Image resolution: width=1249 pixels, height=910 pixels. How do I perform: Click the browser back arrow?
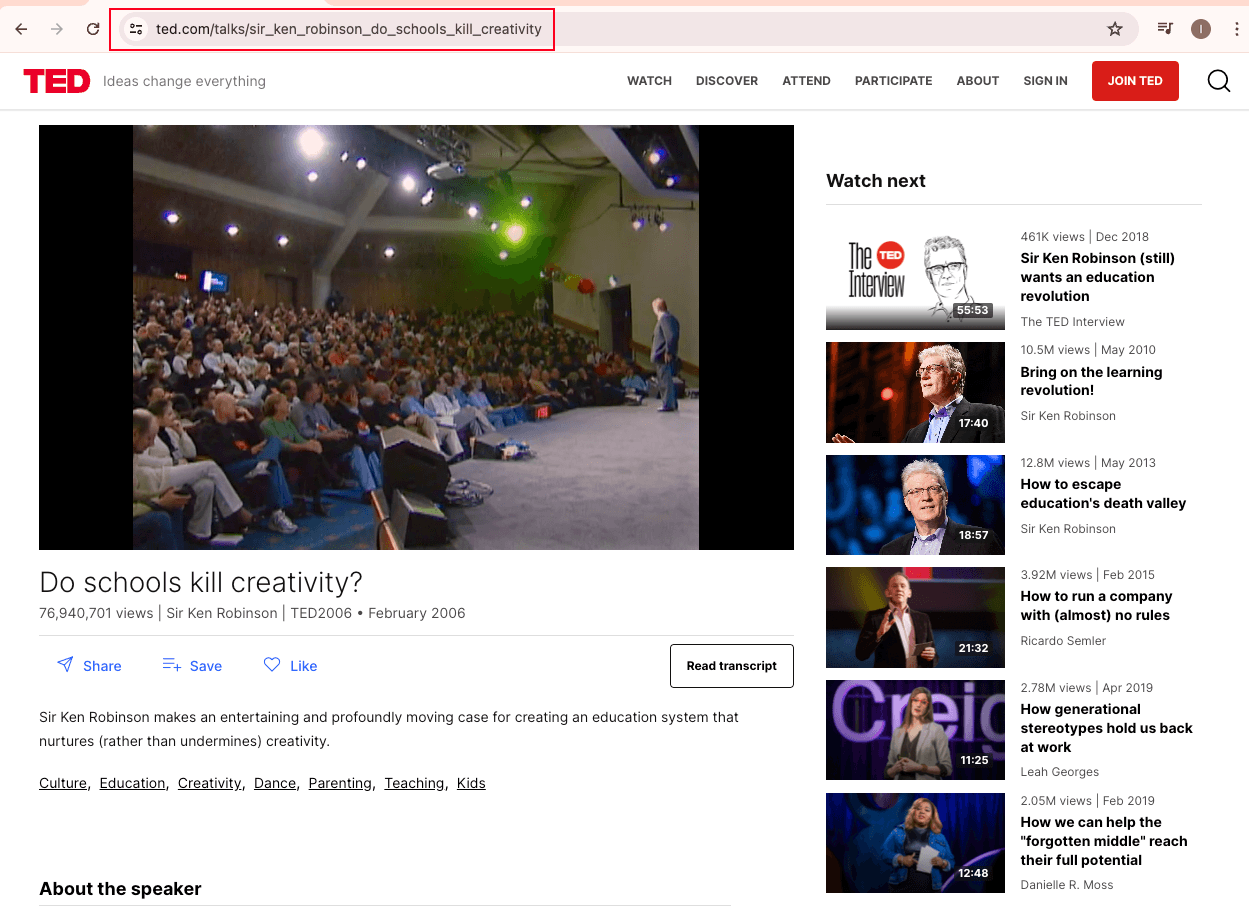[21, 29]
